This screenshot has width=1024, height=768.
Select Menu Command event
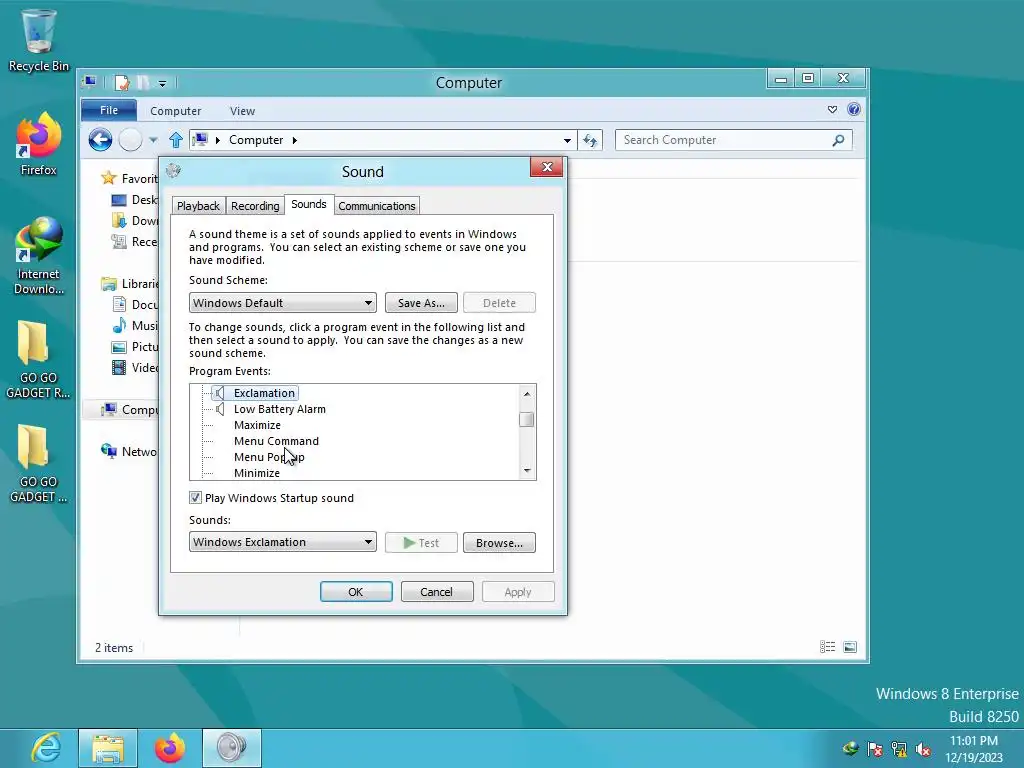pyautogui.click(x=276, y=441)
